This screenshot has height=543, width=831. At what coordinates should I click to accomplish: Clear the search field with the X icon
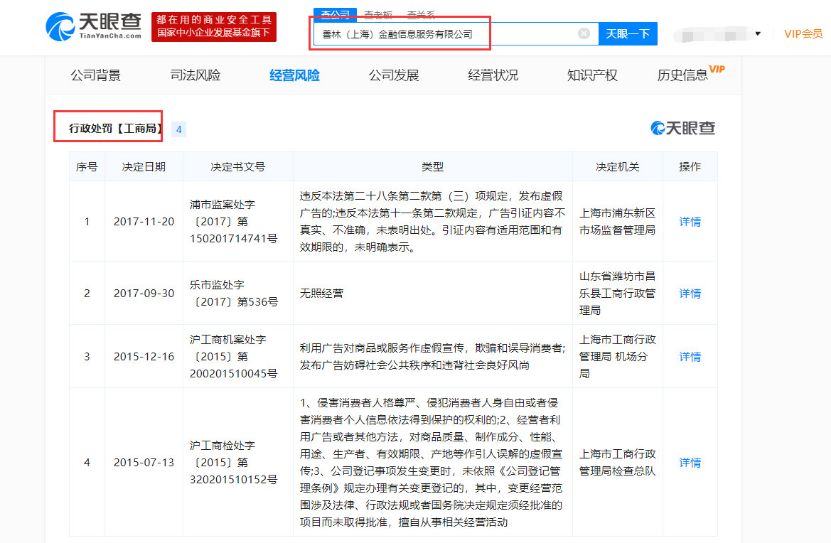click(x=584, y=33)
